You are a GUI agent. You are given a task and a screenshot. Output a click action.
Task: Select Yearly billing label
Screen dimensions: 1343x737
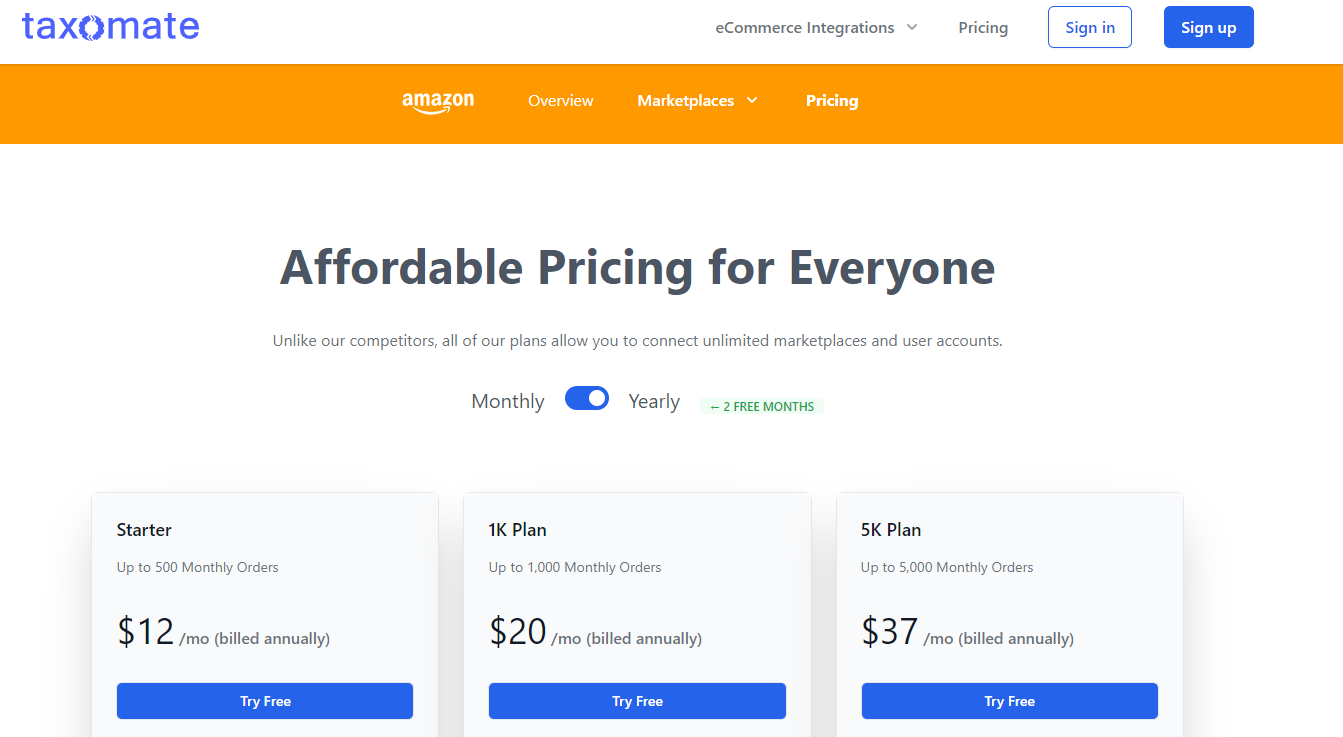654,401
